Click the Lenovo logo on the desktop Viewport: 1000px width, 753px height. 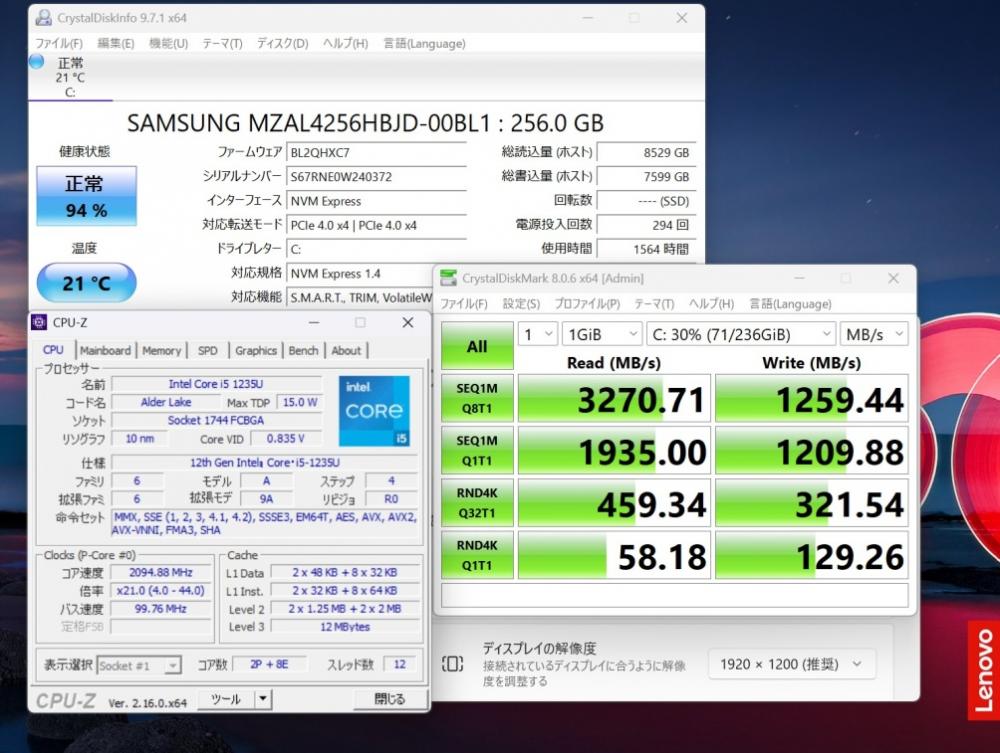pos(983,670)
